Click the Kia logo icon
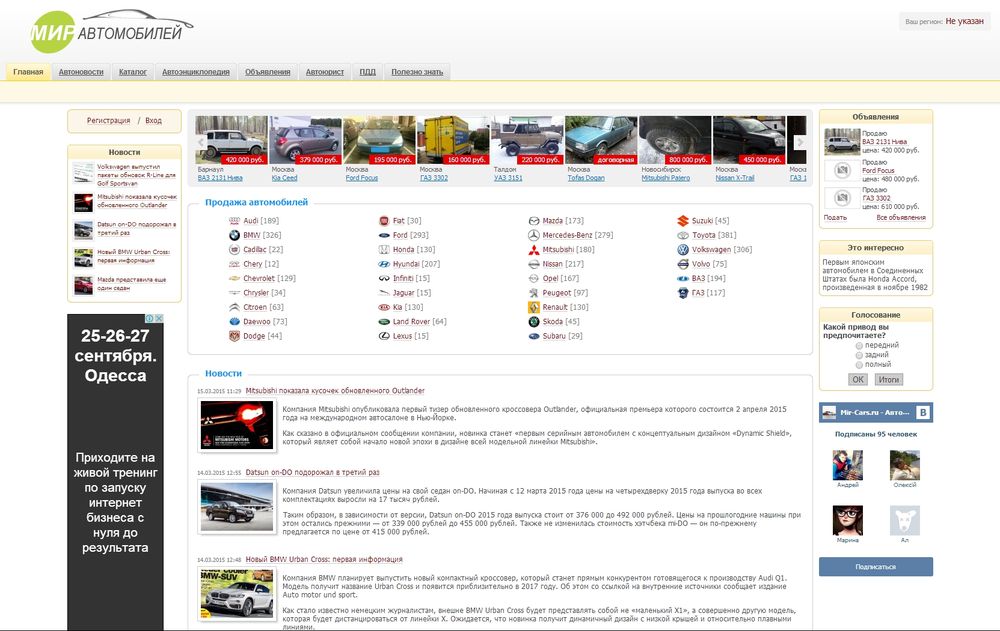This screenshot has width=1000, height=631. coord(384,307)
